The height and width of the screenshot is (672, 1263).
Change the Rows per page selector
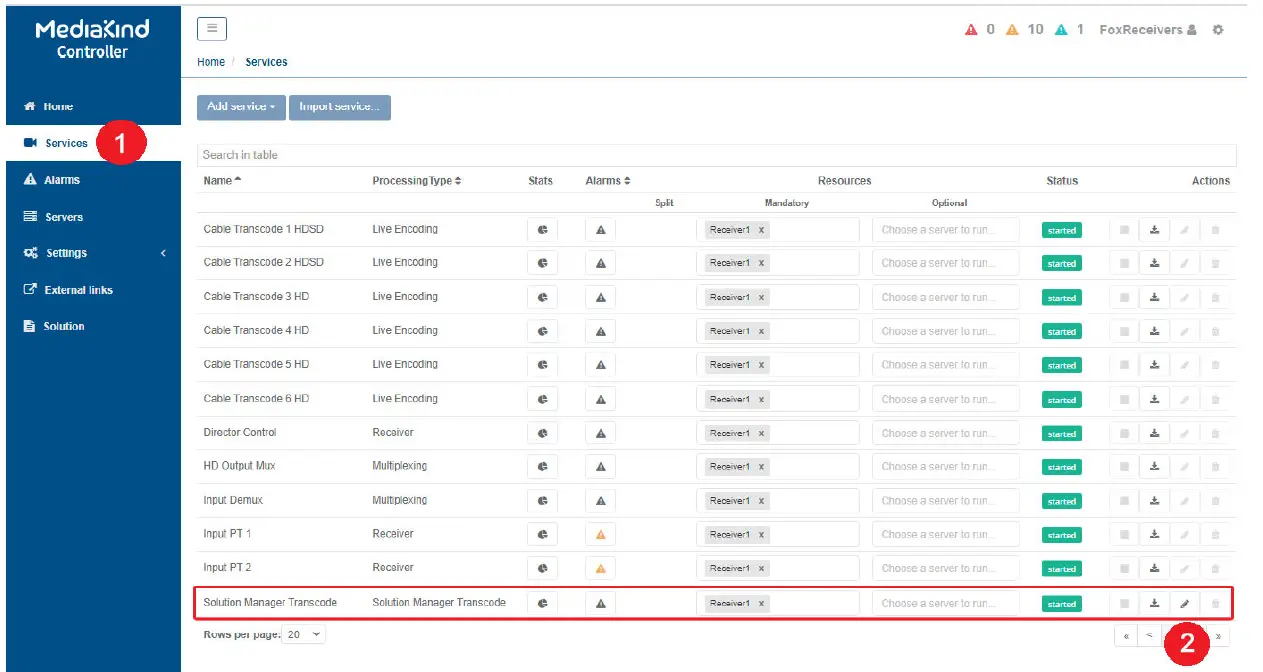pyautogui.click(x=304, y=635)
